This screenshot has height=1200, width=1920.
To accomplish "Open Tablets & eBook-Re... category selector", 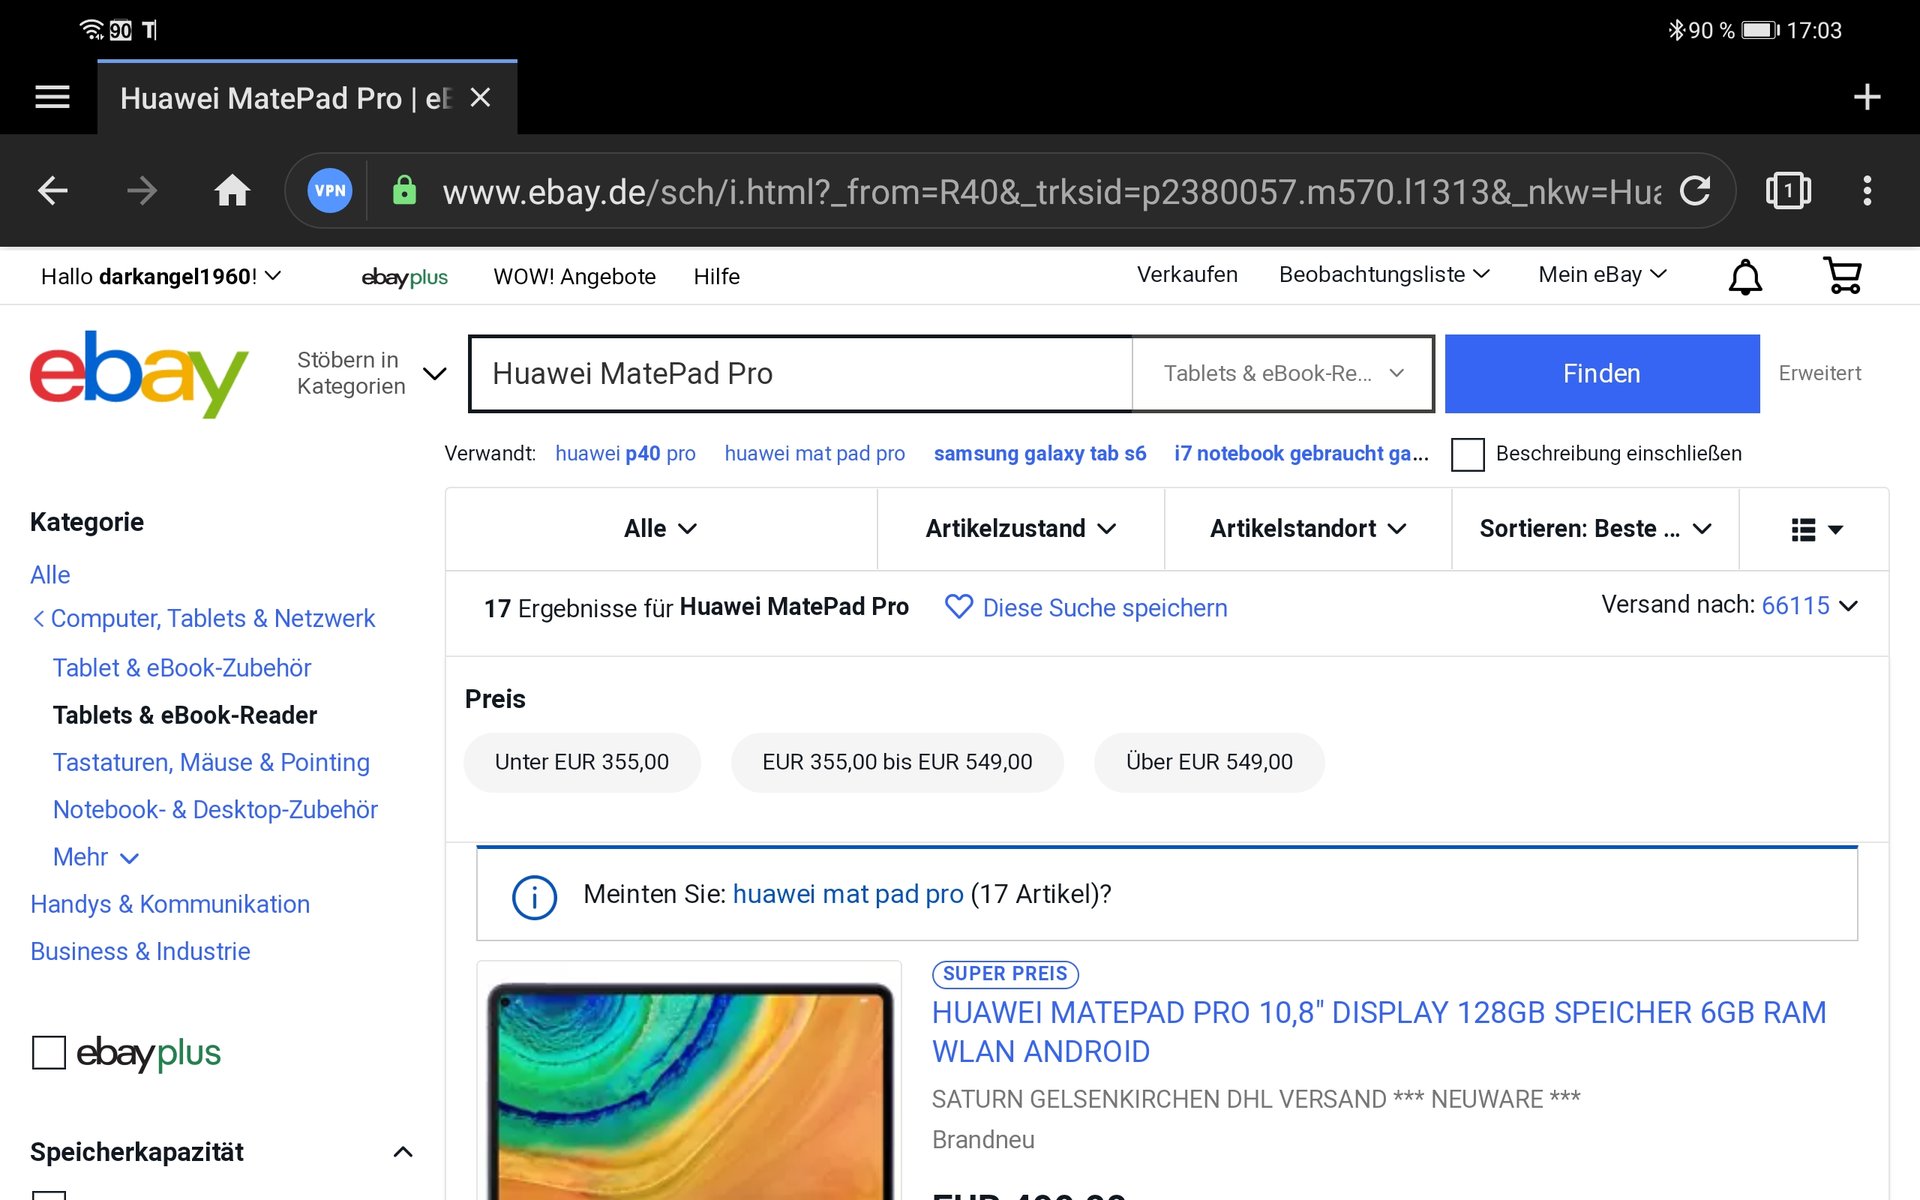I will pyautogui.click(x=1283, y=373).
